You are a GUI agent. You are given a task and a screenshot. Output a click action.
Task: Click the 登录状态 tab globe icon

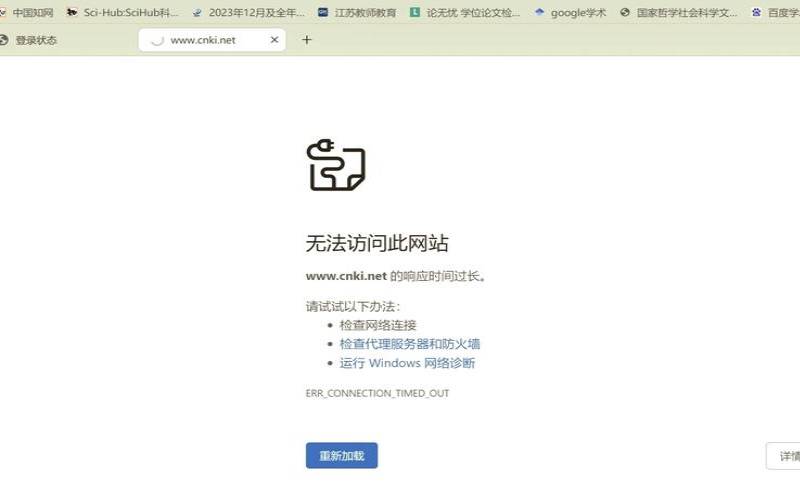point(4,40)
